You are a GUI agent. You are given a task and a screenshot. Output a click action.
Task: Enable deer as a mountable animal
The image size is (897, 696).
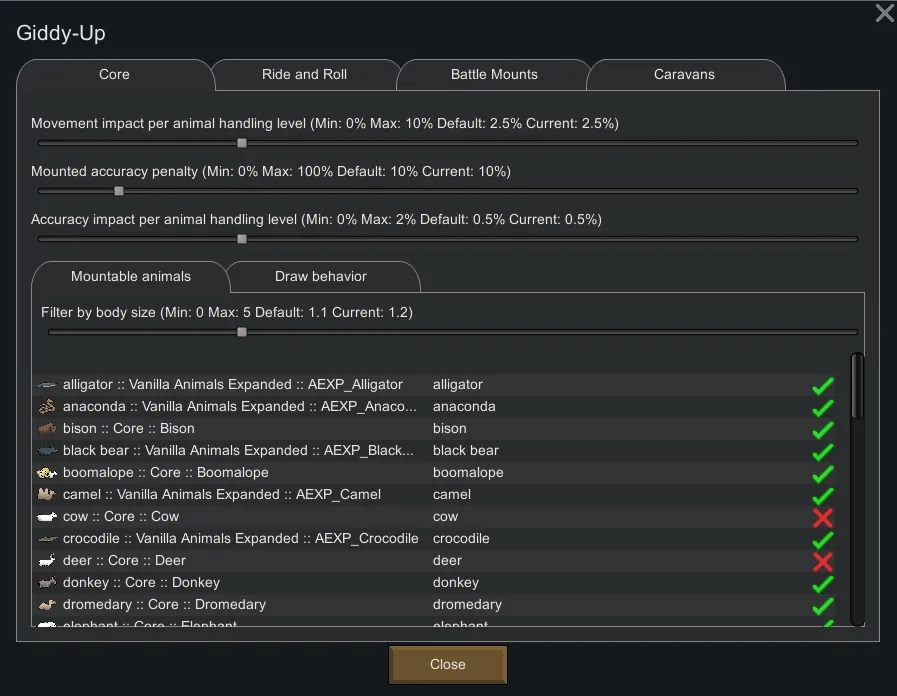tap(822, 561)
